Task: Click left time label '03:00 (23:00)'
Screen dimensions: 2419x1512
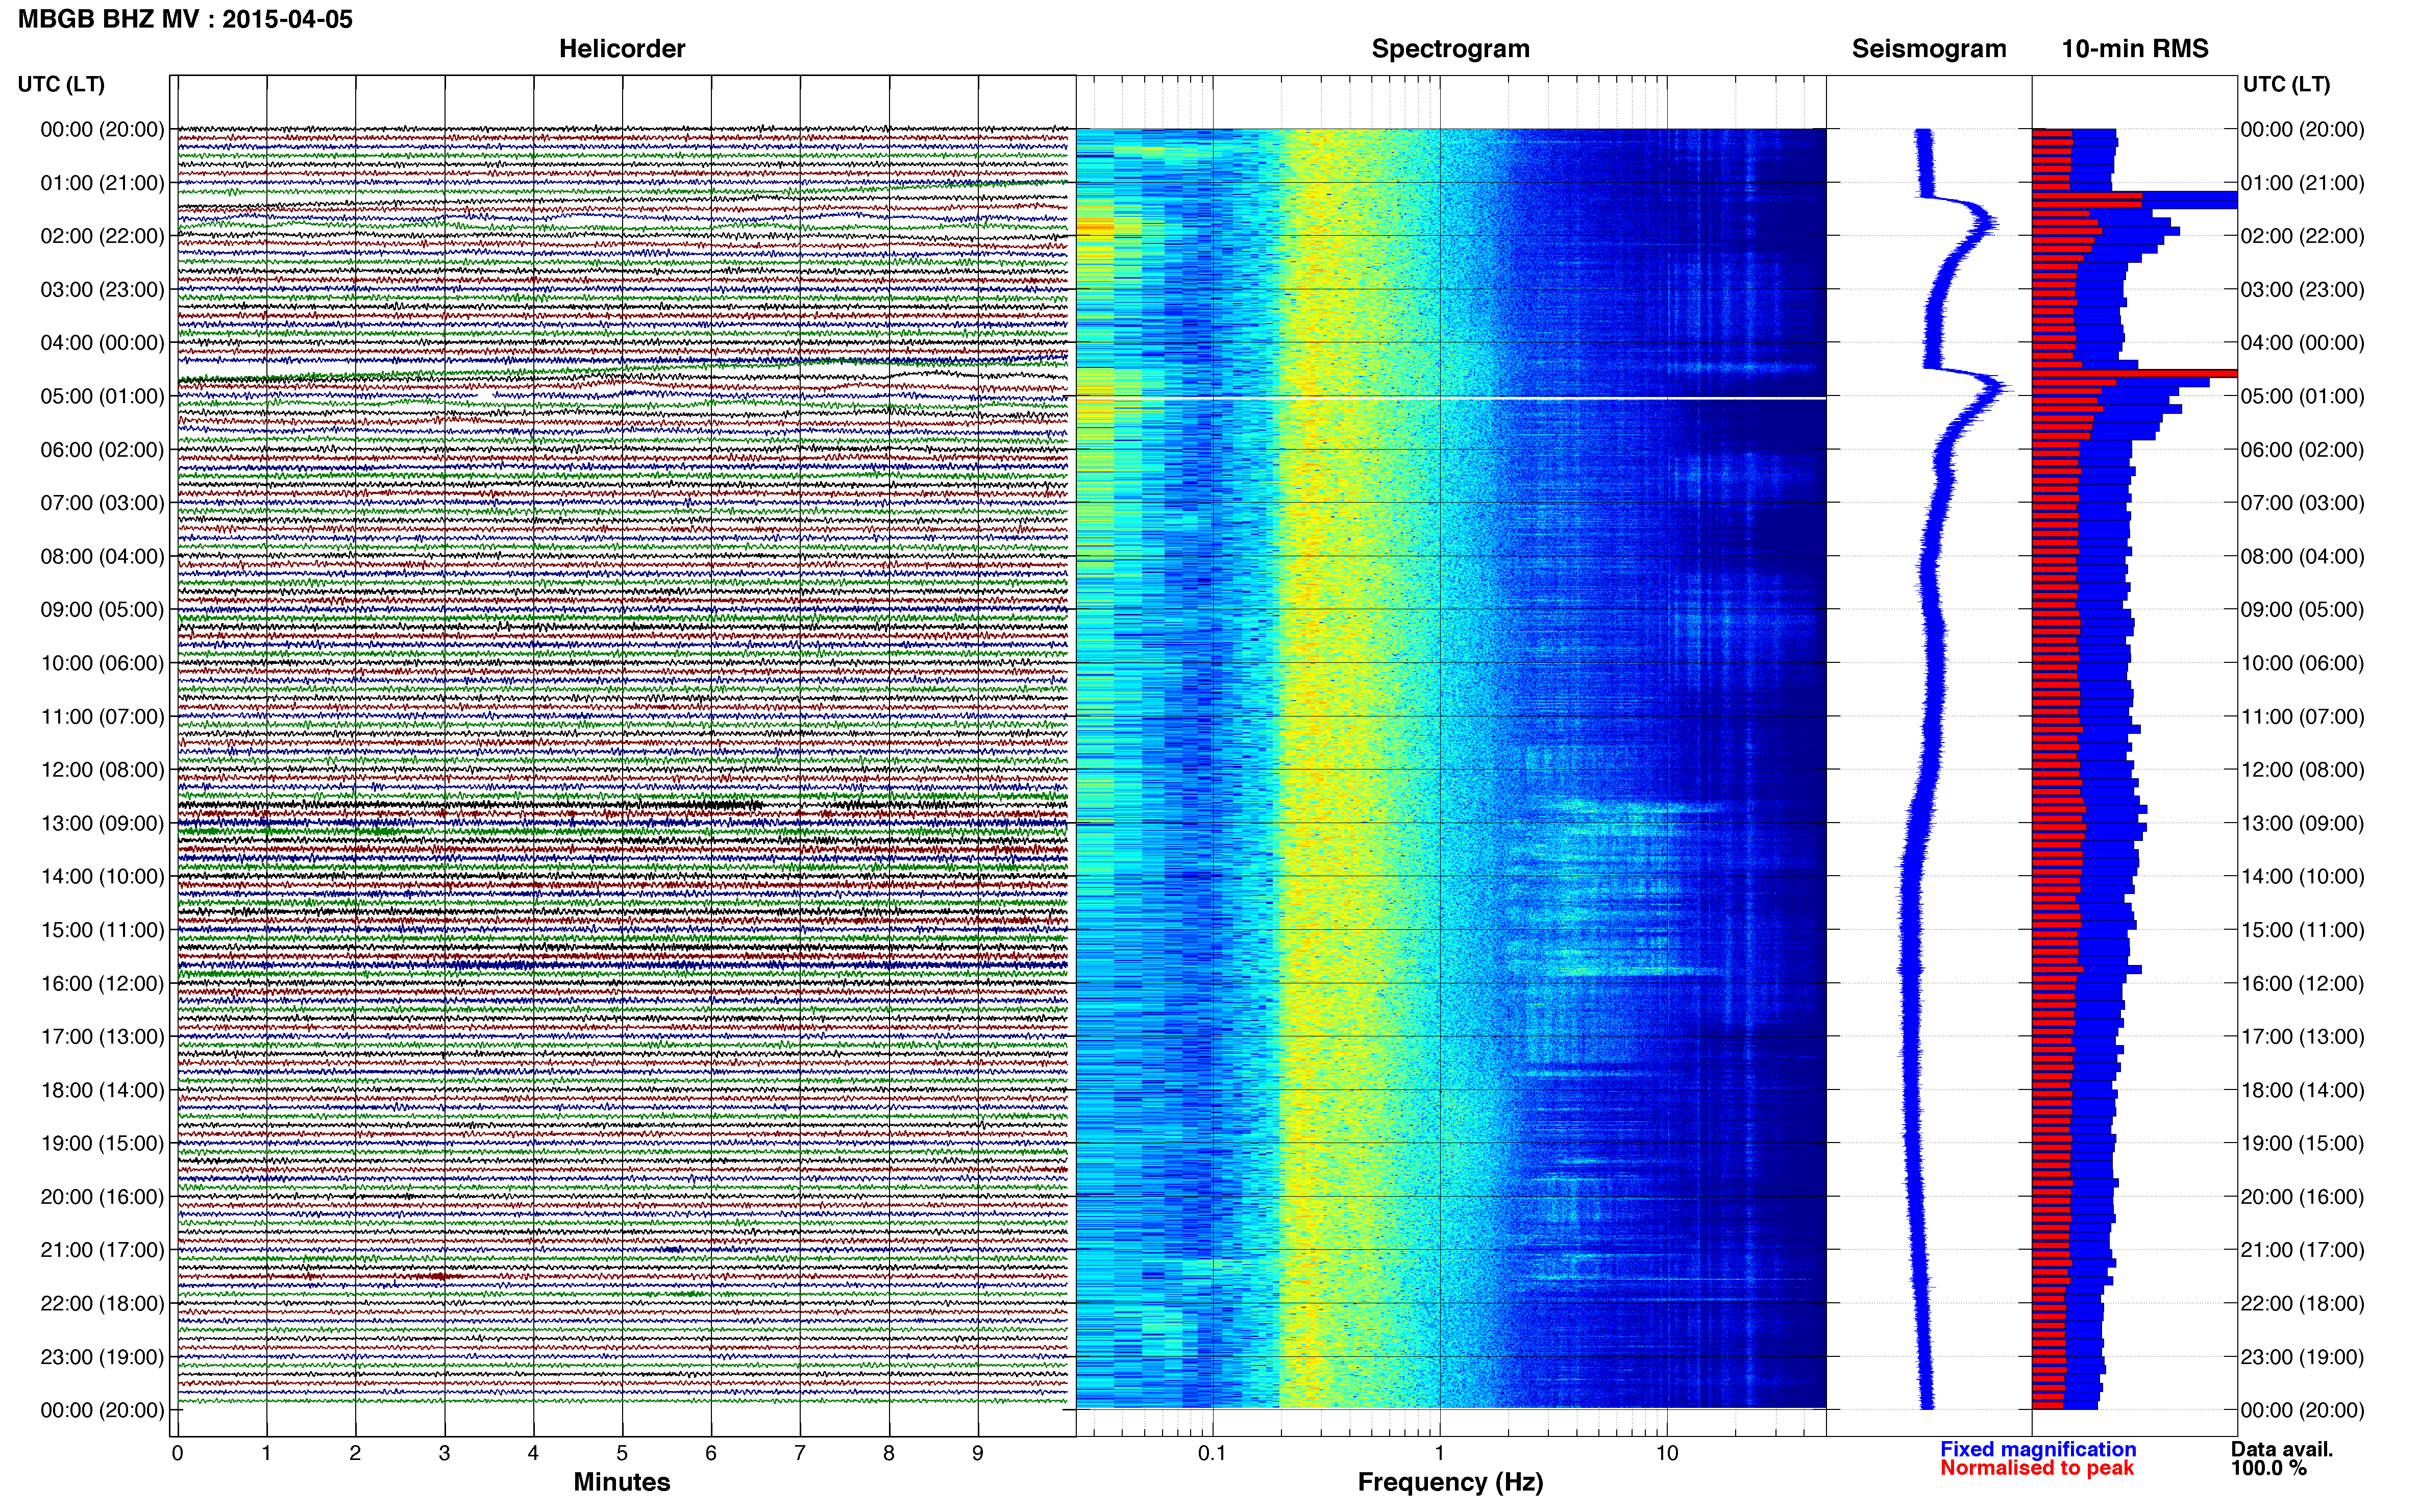Action: pos(102,290)
